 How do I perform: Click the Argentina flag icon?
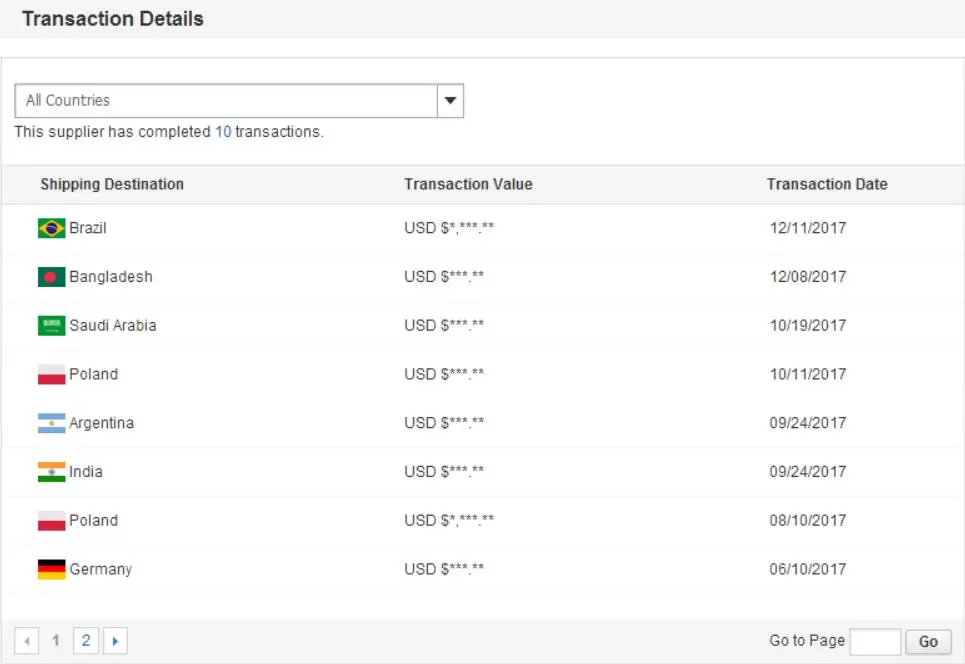pyautogui.click(x=51, y=423)
